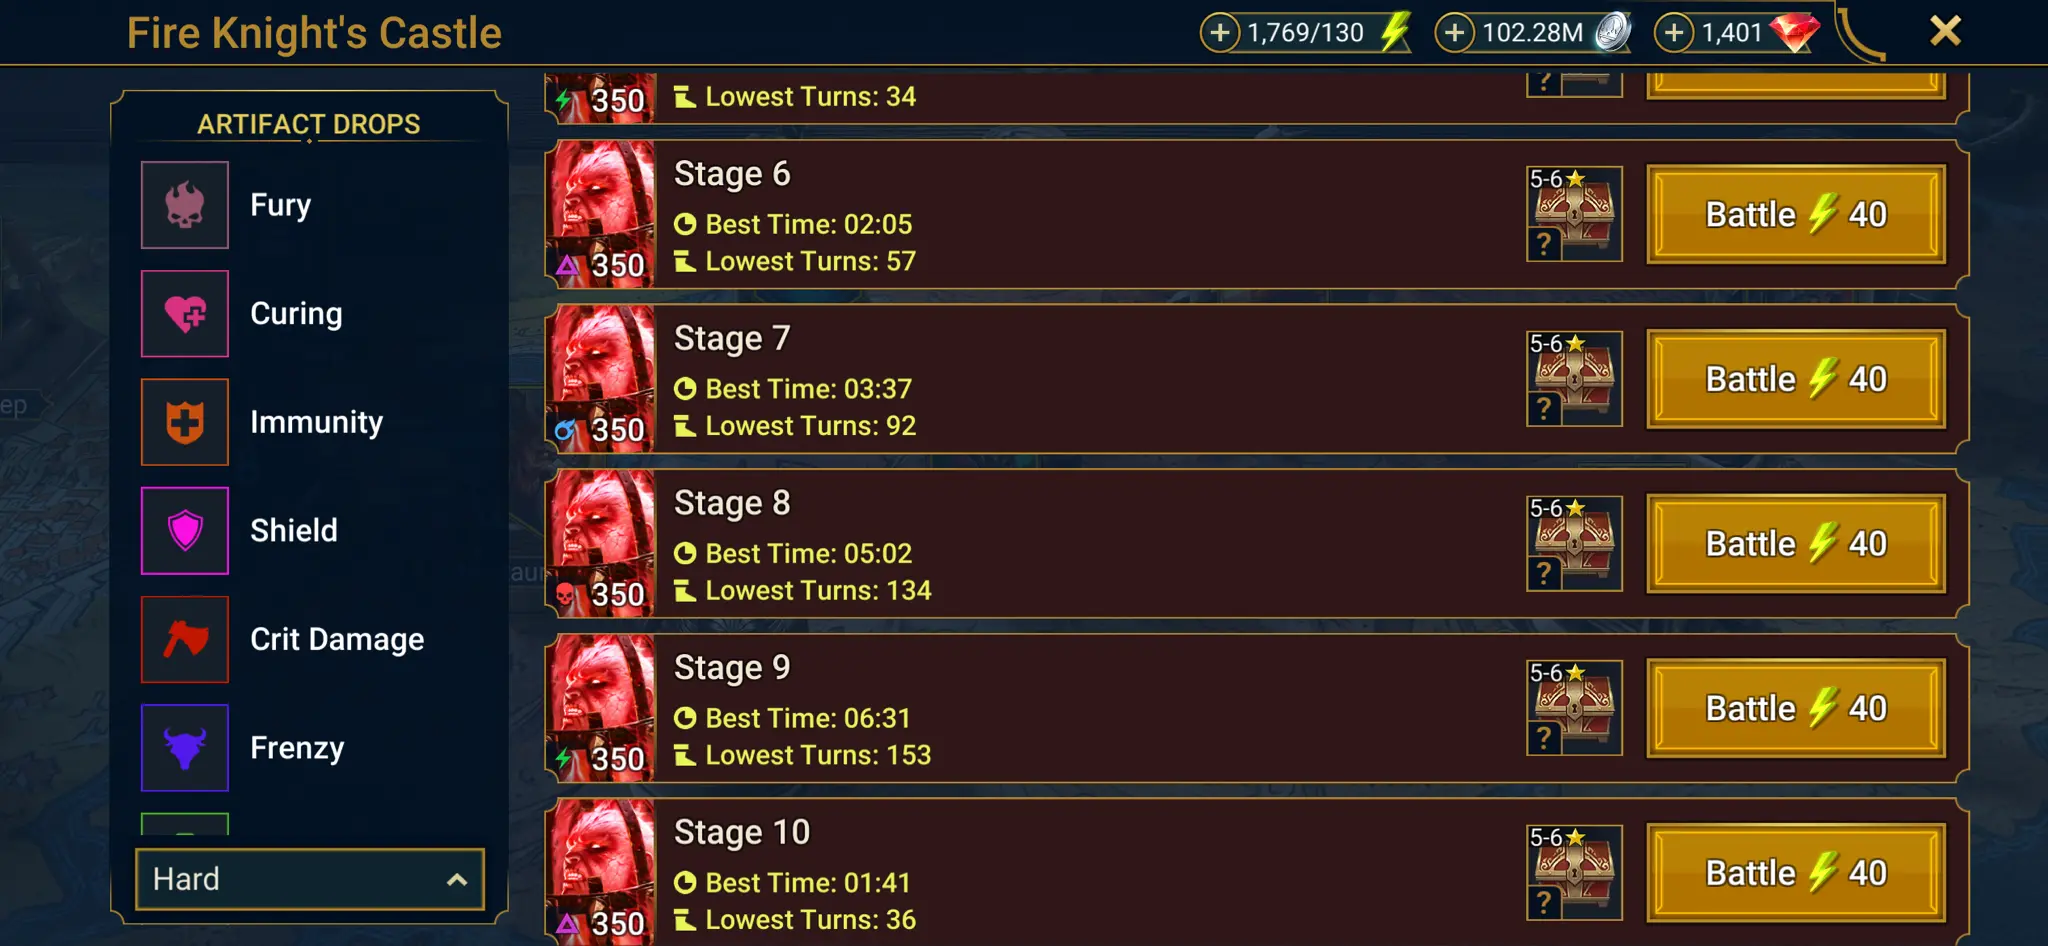Start the Stage 8 Battle
Viewport: 2048px width, 946px height.
click(1796, 543)
